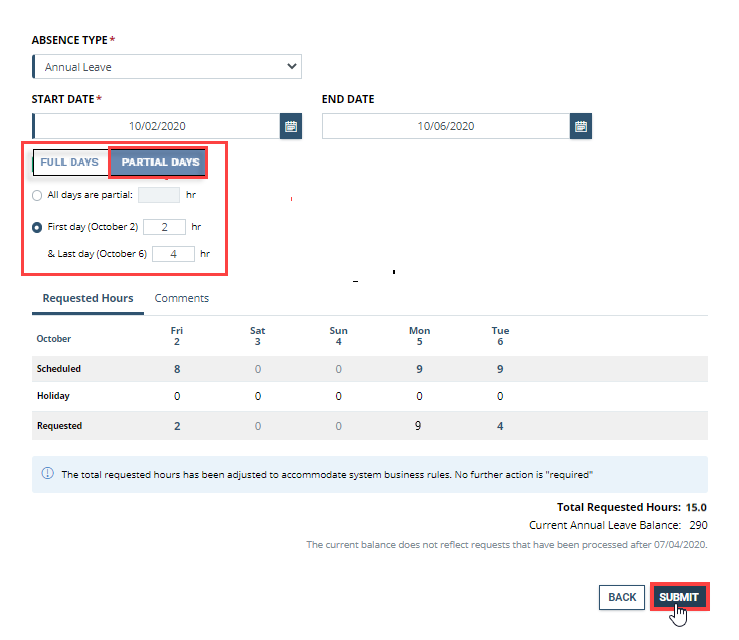Click the Last day hours field

(x=173, y=254)
